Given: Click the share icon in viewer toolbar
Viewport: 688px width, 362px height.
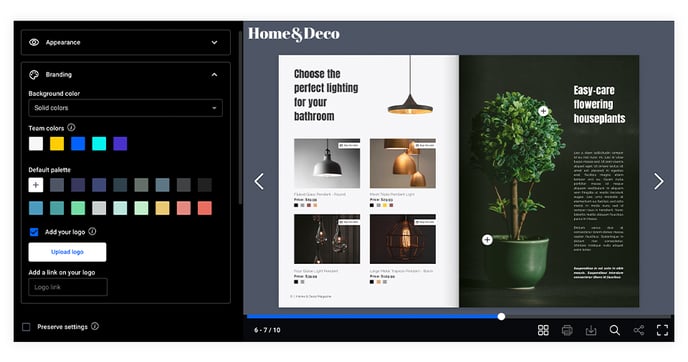Looking at the screenshot, I should click(639, 330).
